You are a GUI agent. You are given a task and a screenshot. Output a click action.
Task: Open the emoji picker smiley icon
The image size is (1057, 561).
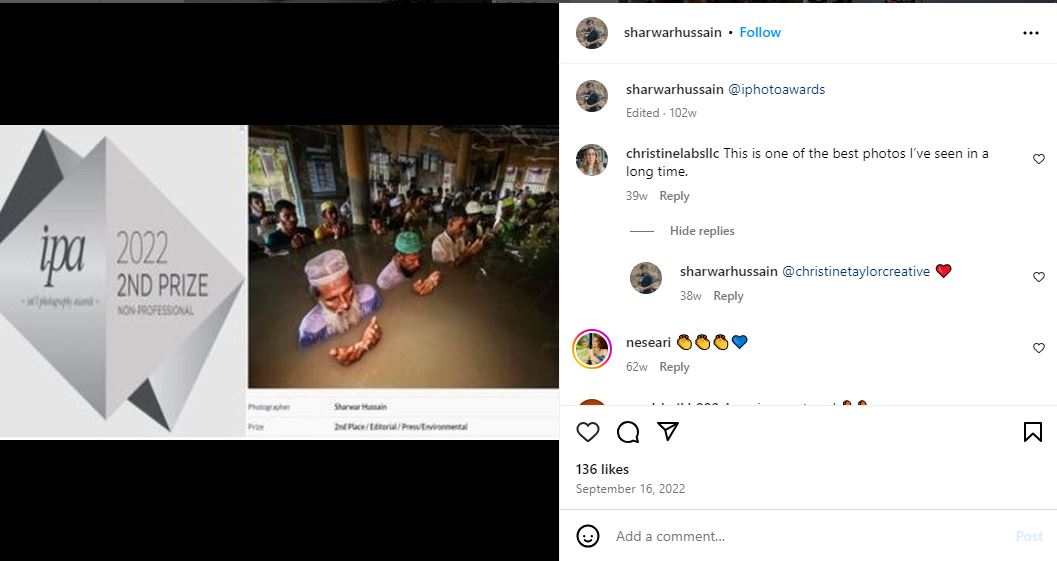coord(588,536)
